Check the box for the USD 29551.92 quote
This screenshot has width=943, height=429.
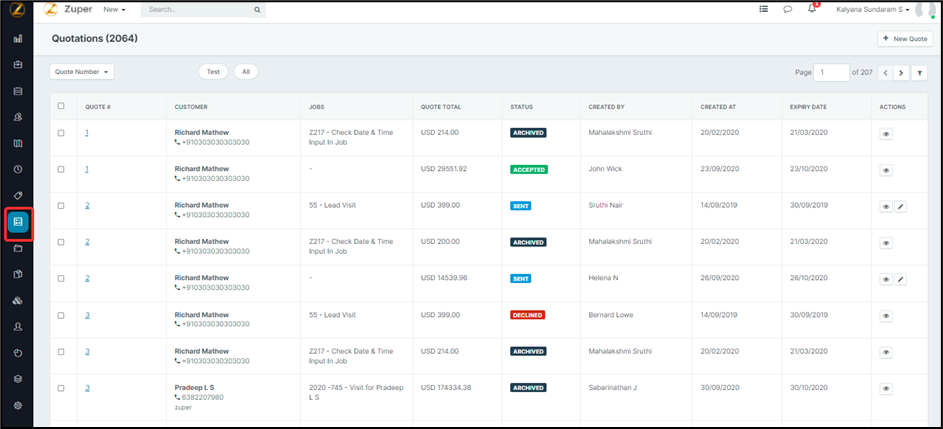[61, 169]
